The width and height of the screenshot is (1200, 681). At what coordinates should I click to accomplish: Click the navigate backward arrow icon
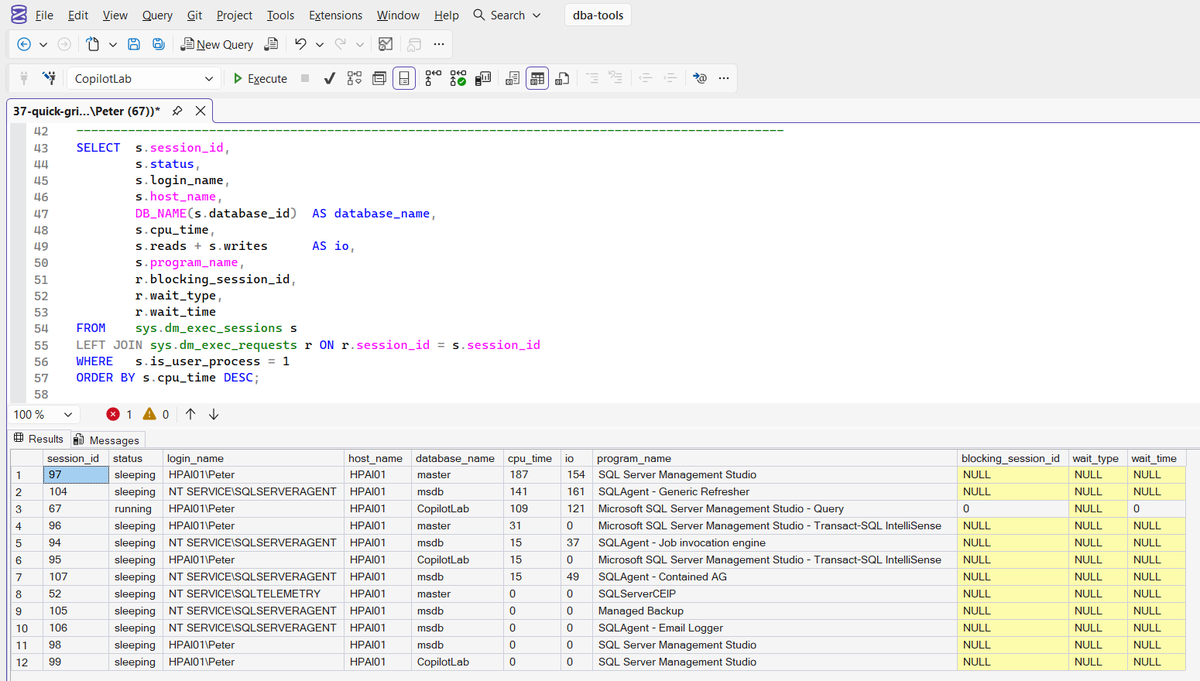pos(24,44)
